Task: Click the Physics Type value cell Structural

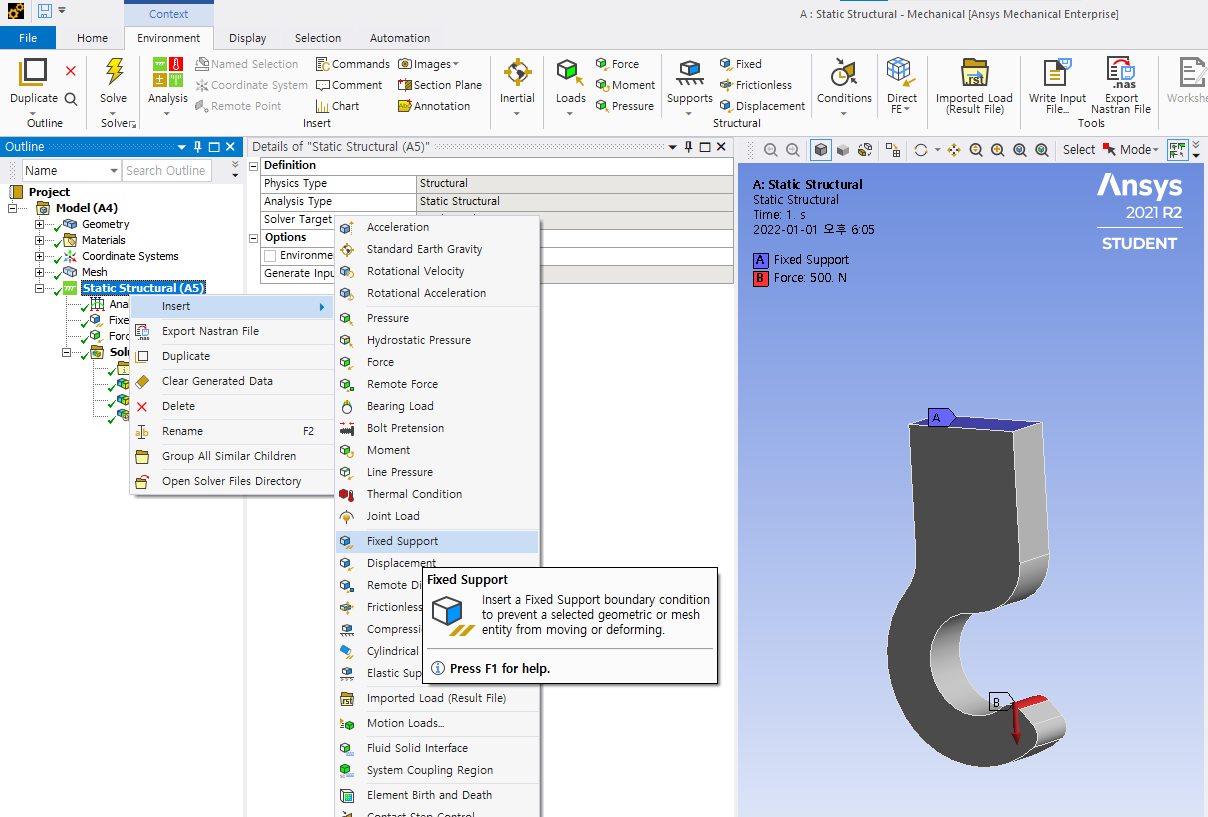Action: click(574, 184)
